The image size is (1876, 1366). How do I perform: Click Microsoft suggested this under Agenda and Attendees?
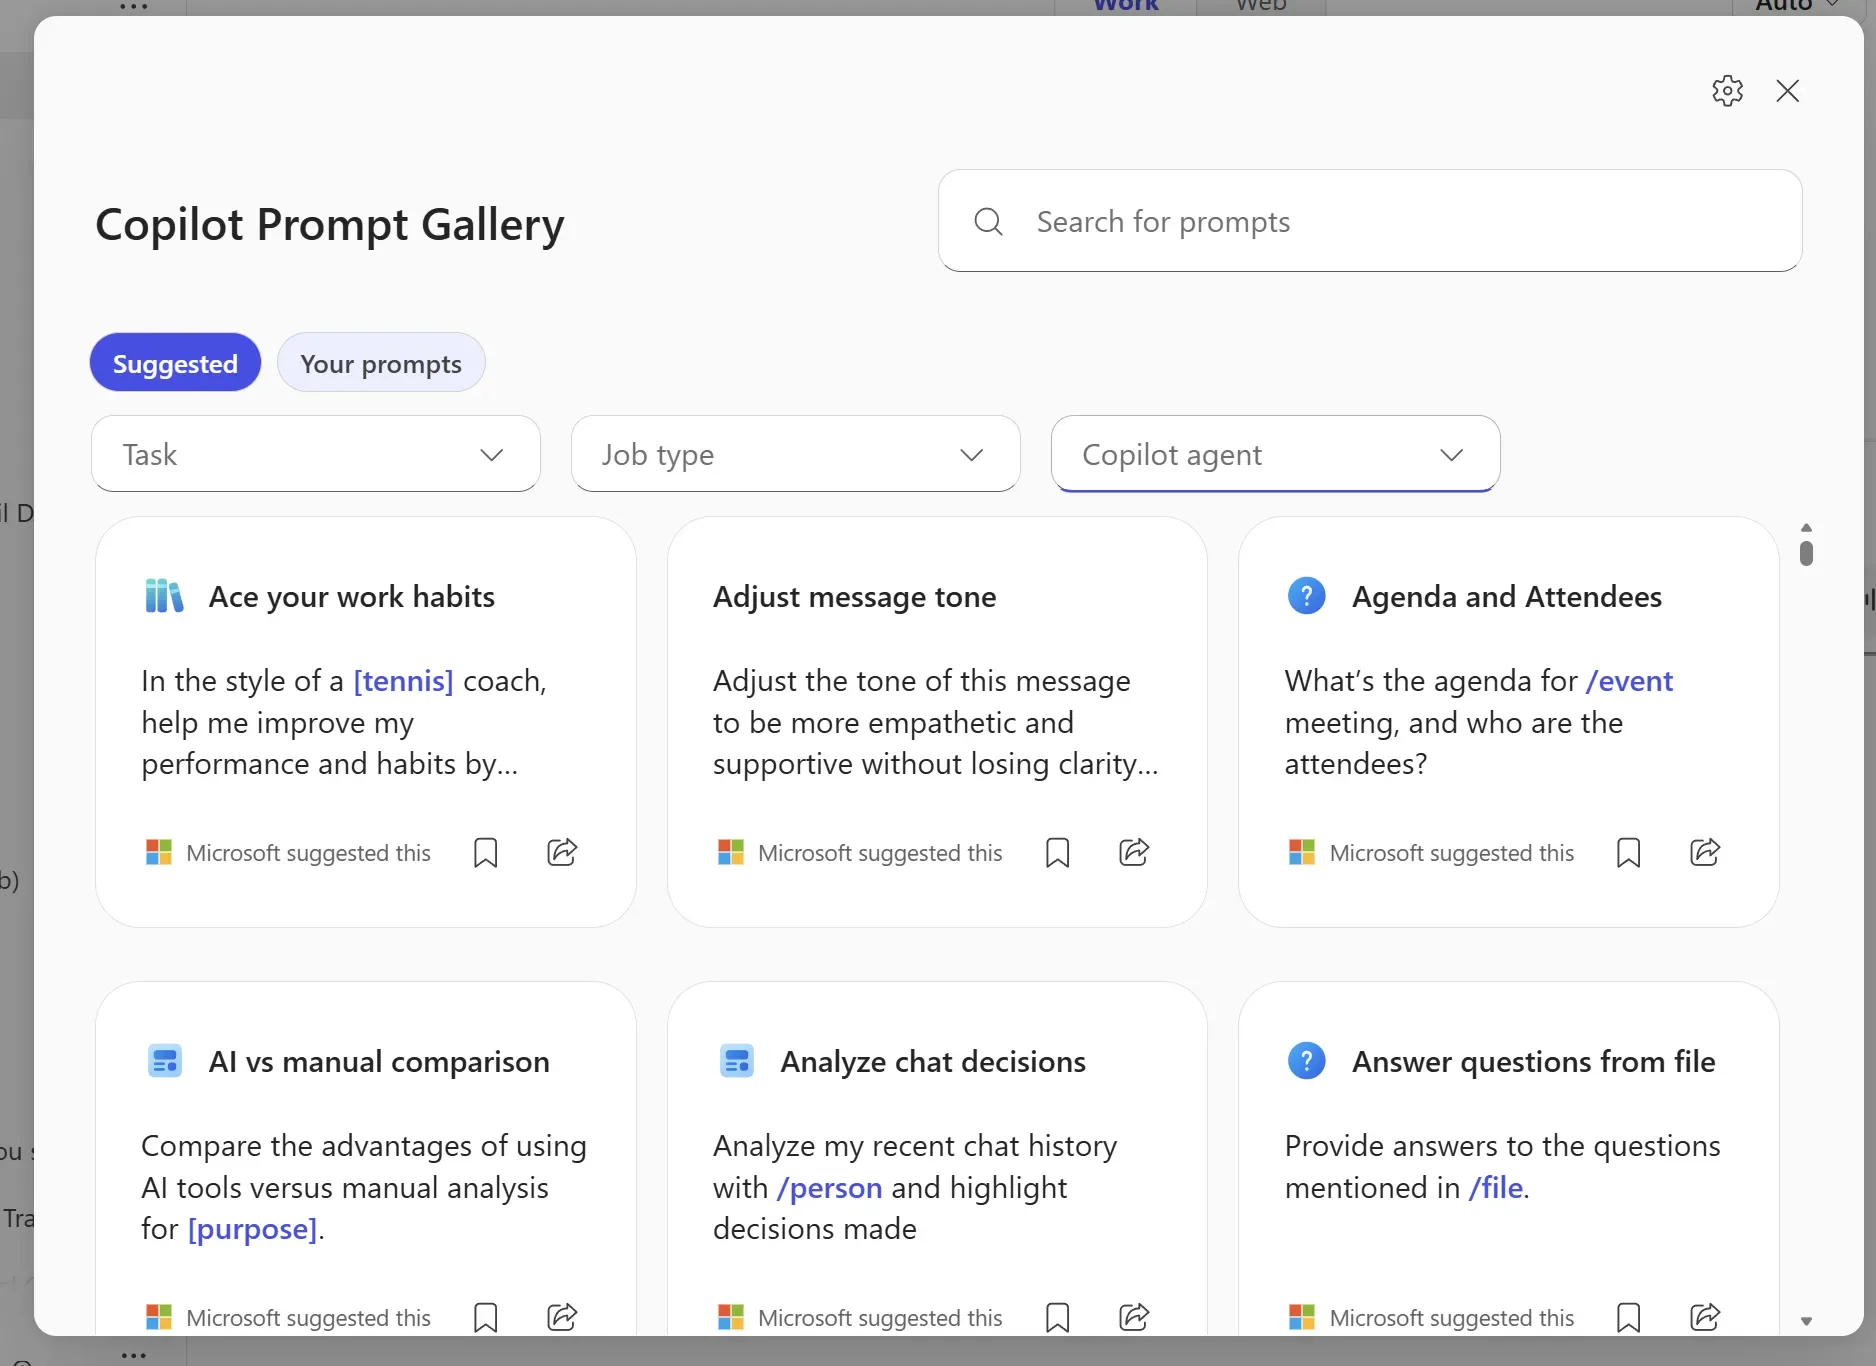point(1452,853)
